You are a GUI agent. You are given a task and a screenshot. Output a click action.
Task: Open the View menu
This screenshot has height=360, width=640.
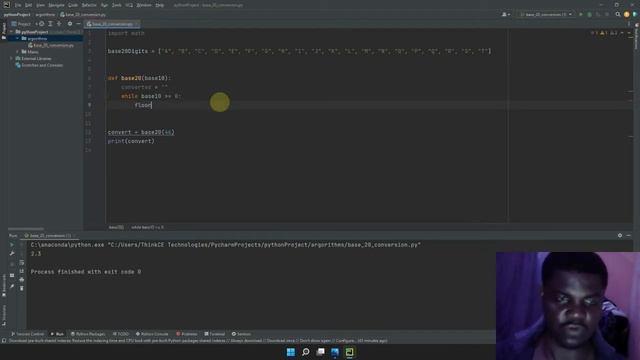pos(40,5)
